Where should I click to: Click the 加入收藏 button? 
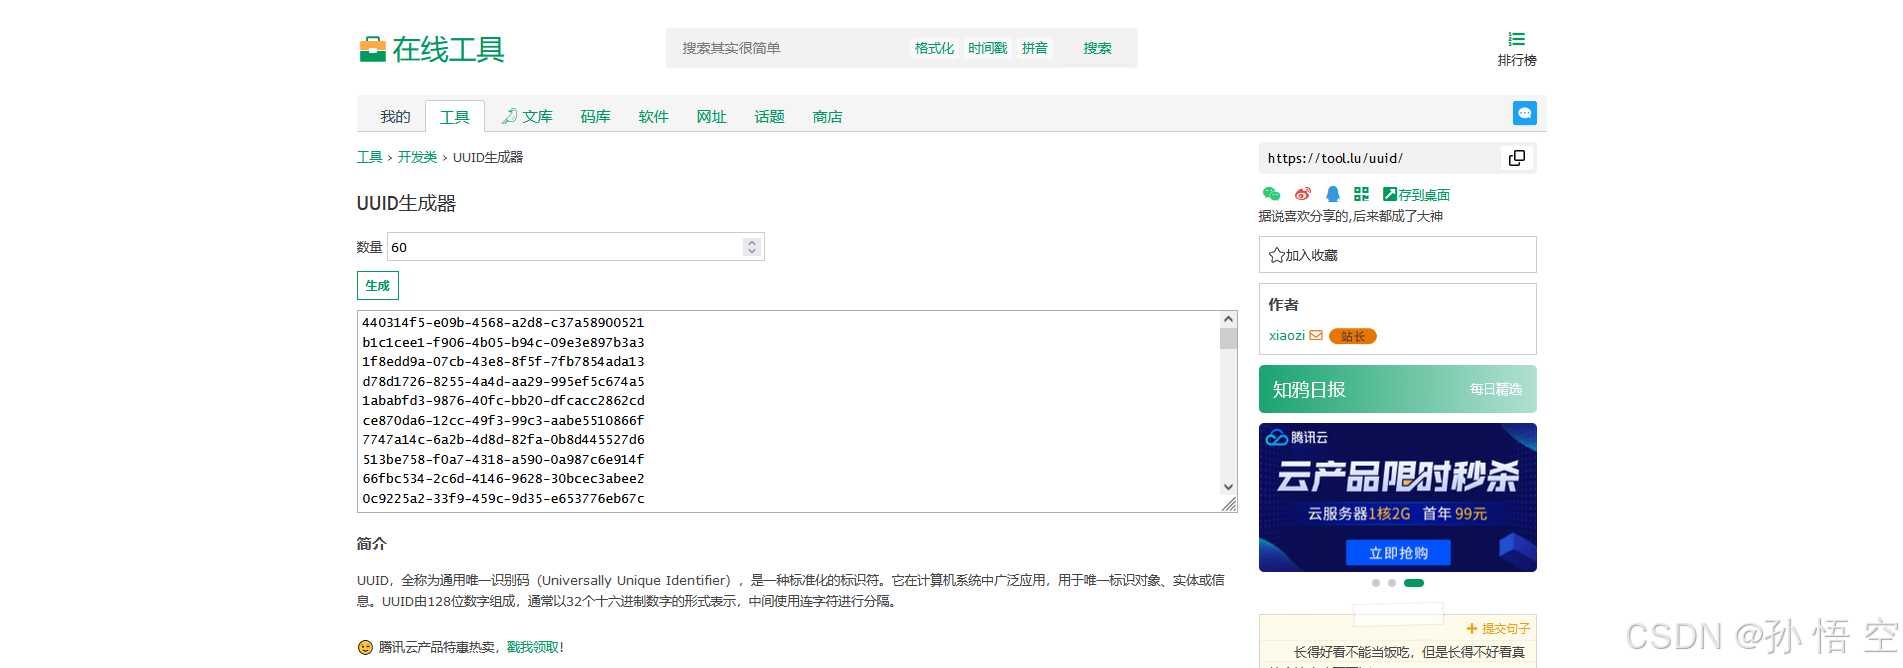[1397, 255]
